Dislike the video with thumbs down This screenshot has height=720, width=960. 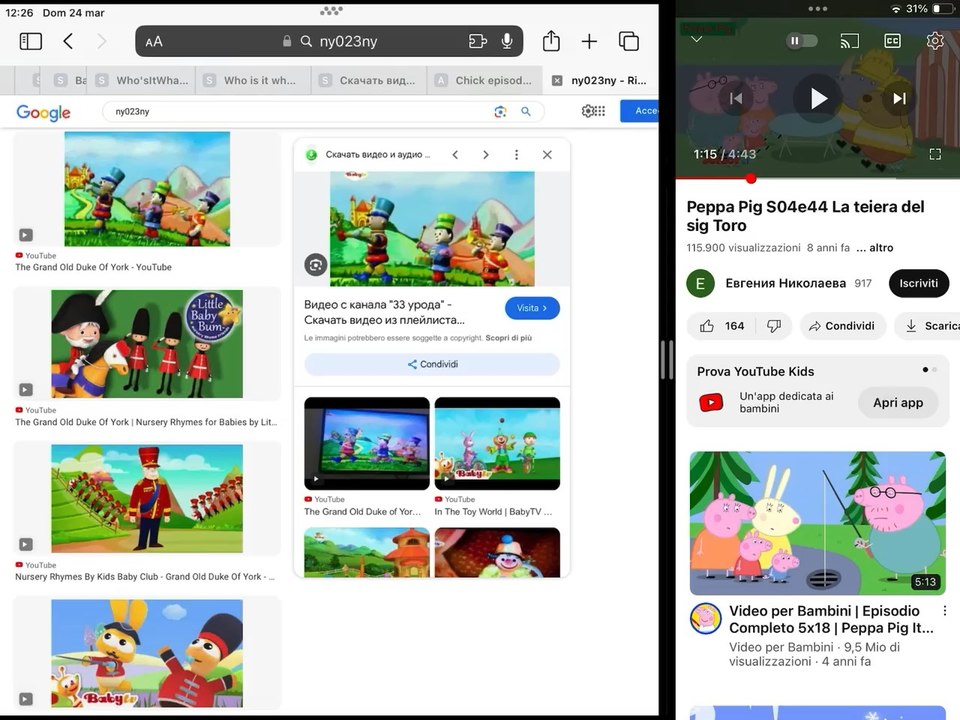click(774, 326)
